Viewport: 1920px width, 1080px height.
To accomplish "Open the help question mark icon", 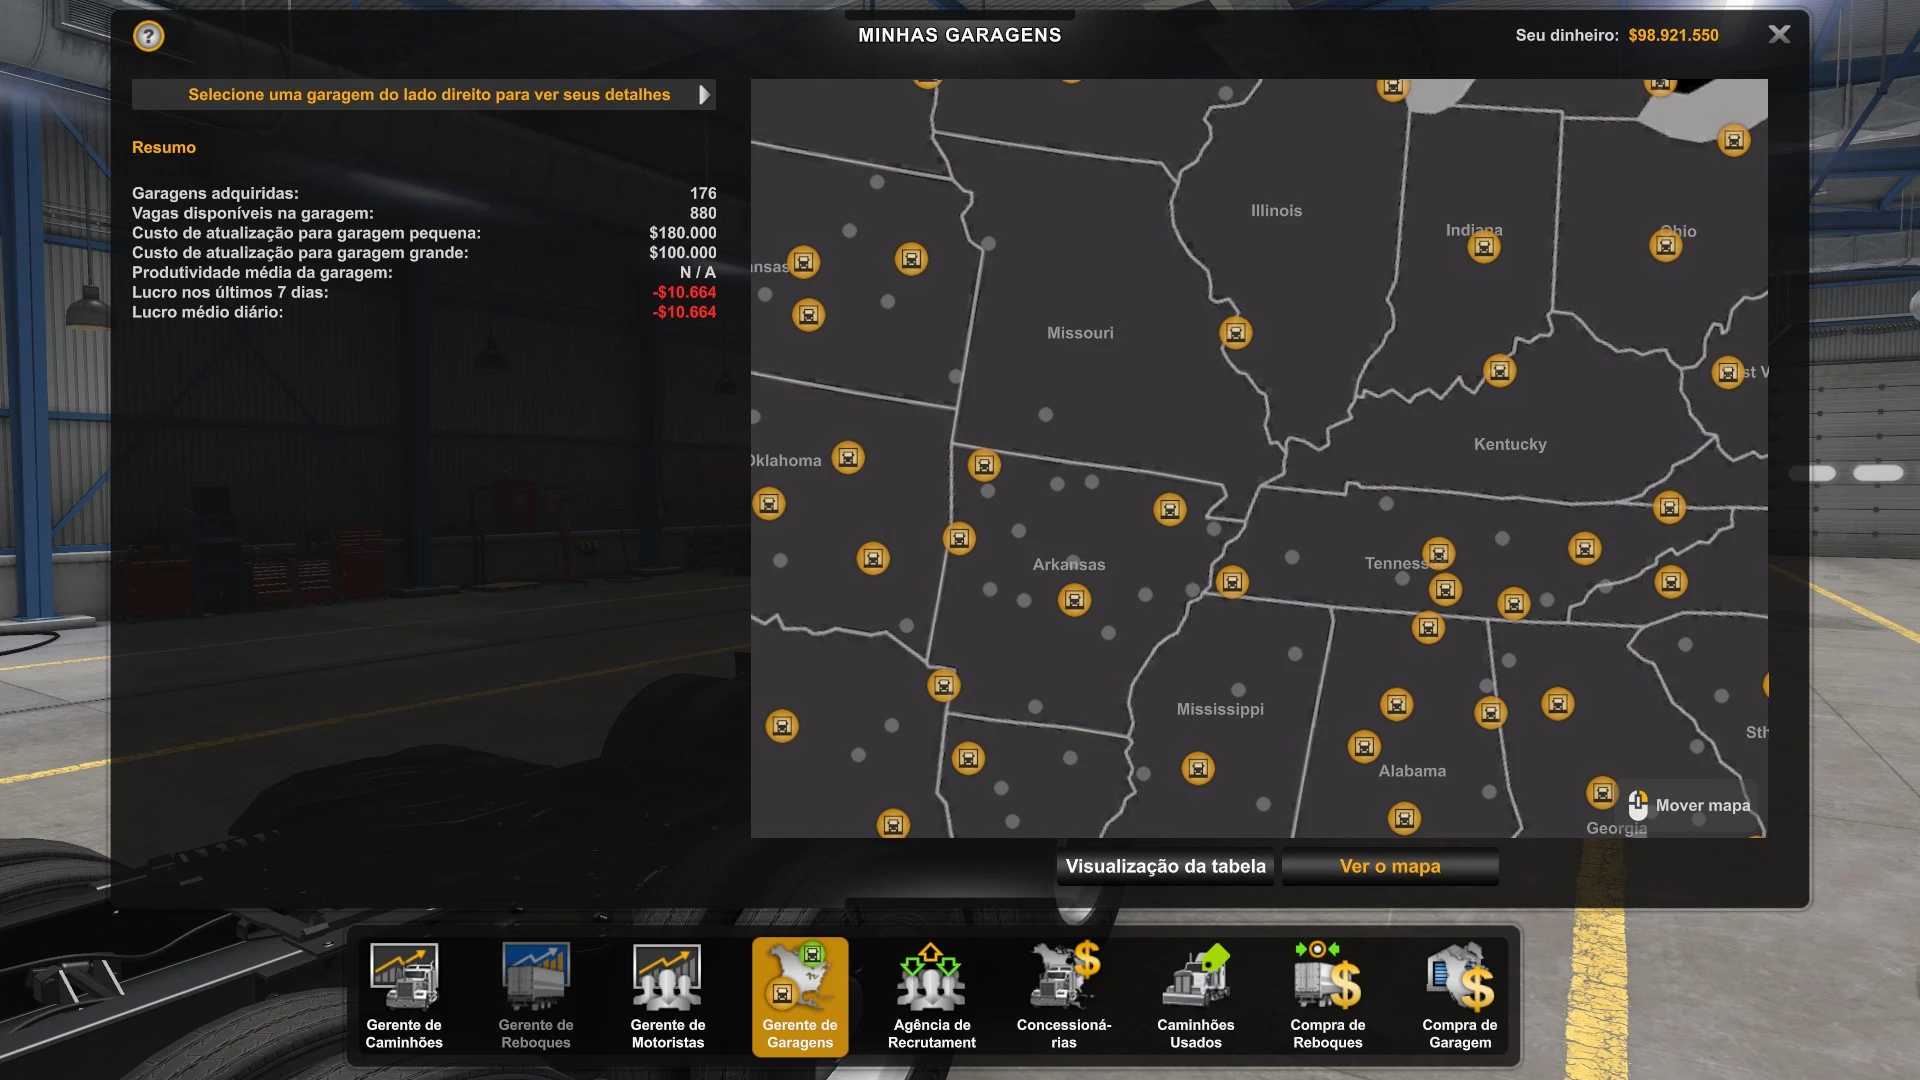I will (x=148, y=37).
